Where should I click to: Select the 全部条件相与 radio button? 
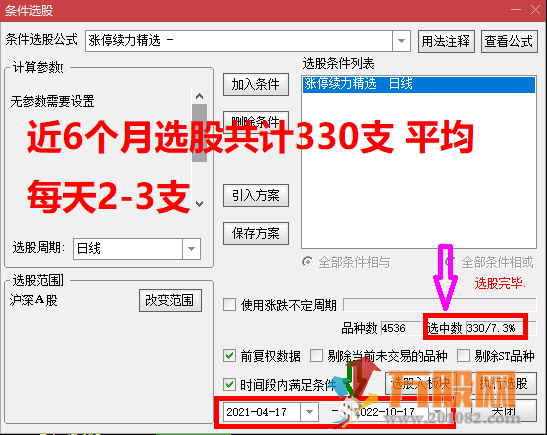click(x=308, y=262)
